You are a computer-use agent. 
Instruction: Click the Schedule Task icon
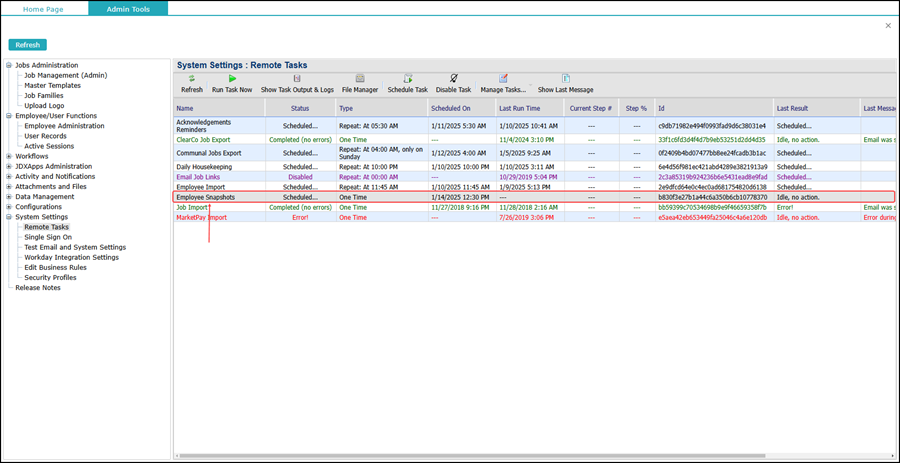[407, 79]
